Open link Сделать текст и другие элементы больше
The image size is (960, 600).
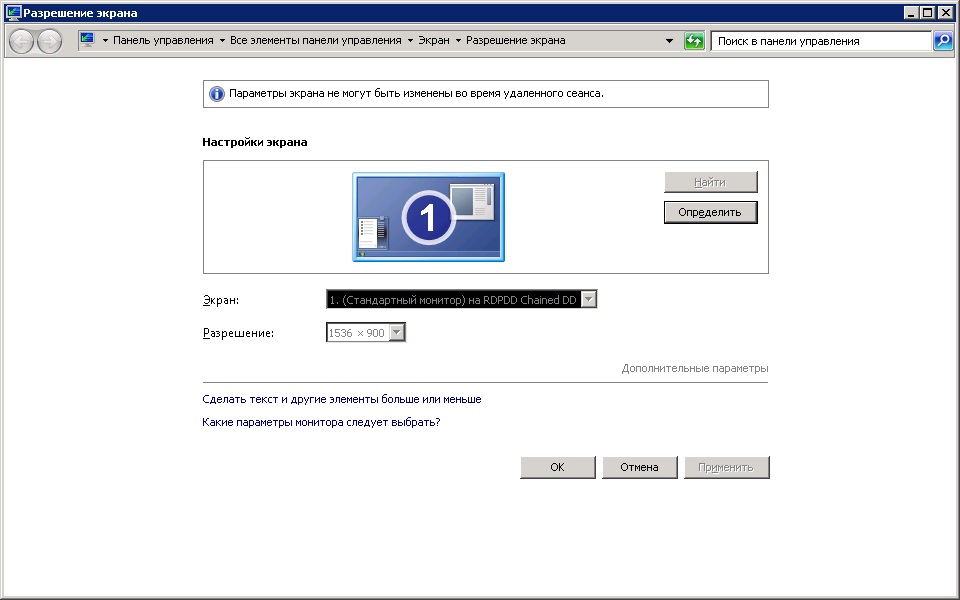click(341, 399)
